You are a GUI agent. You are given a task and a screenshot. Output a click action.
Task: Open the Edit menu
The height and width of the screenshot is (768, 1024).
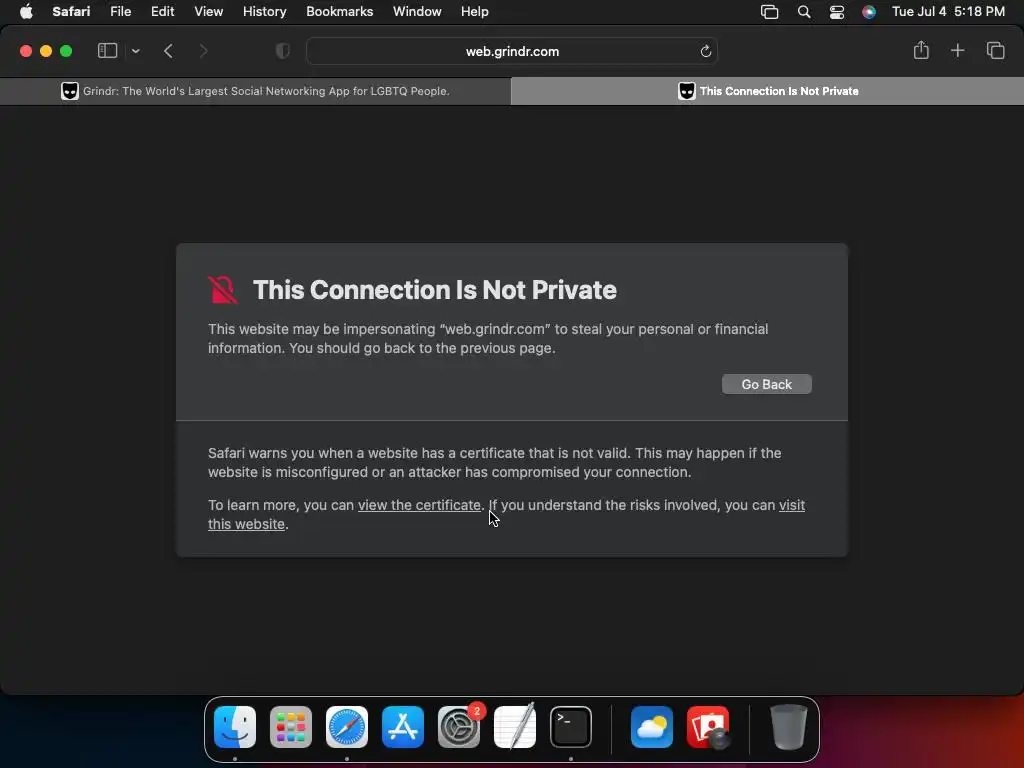pyautogui.click(x=162, y=12)
